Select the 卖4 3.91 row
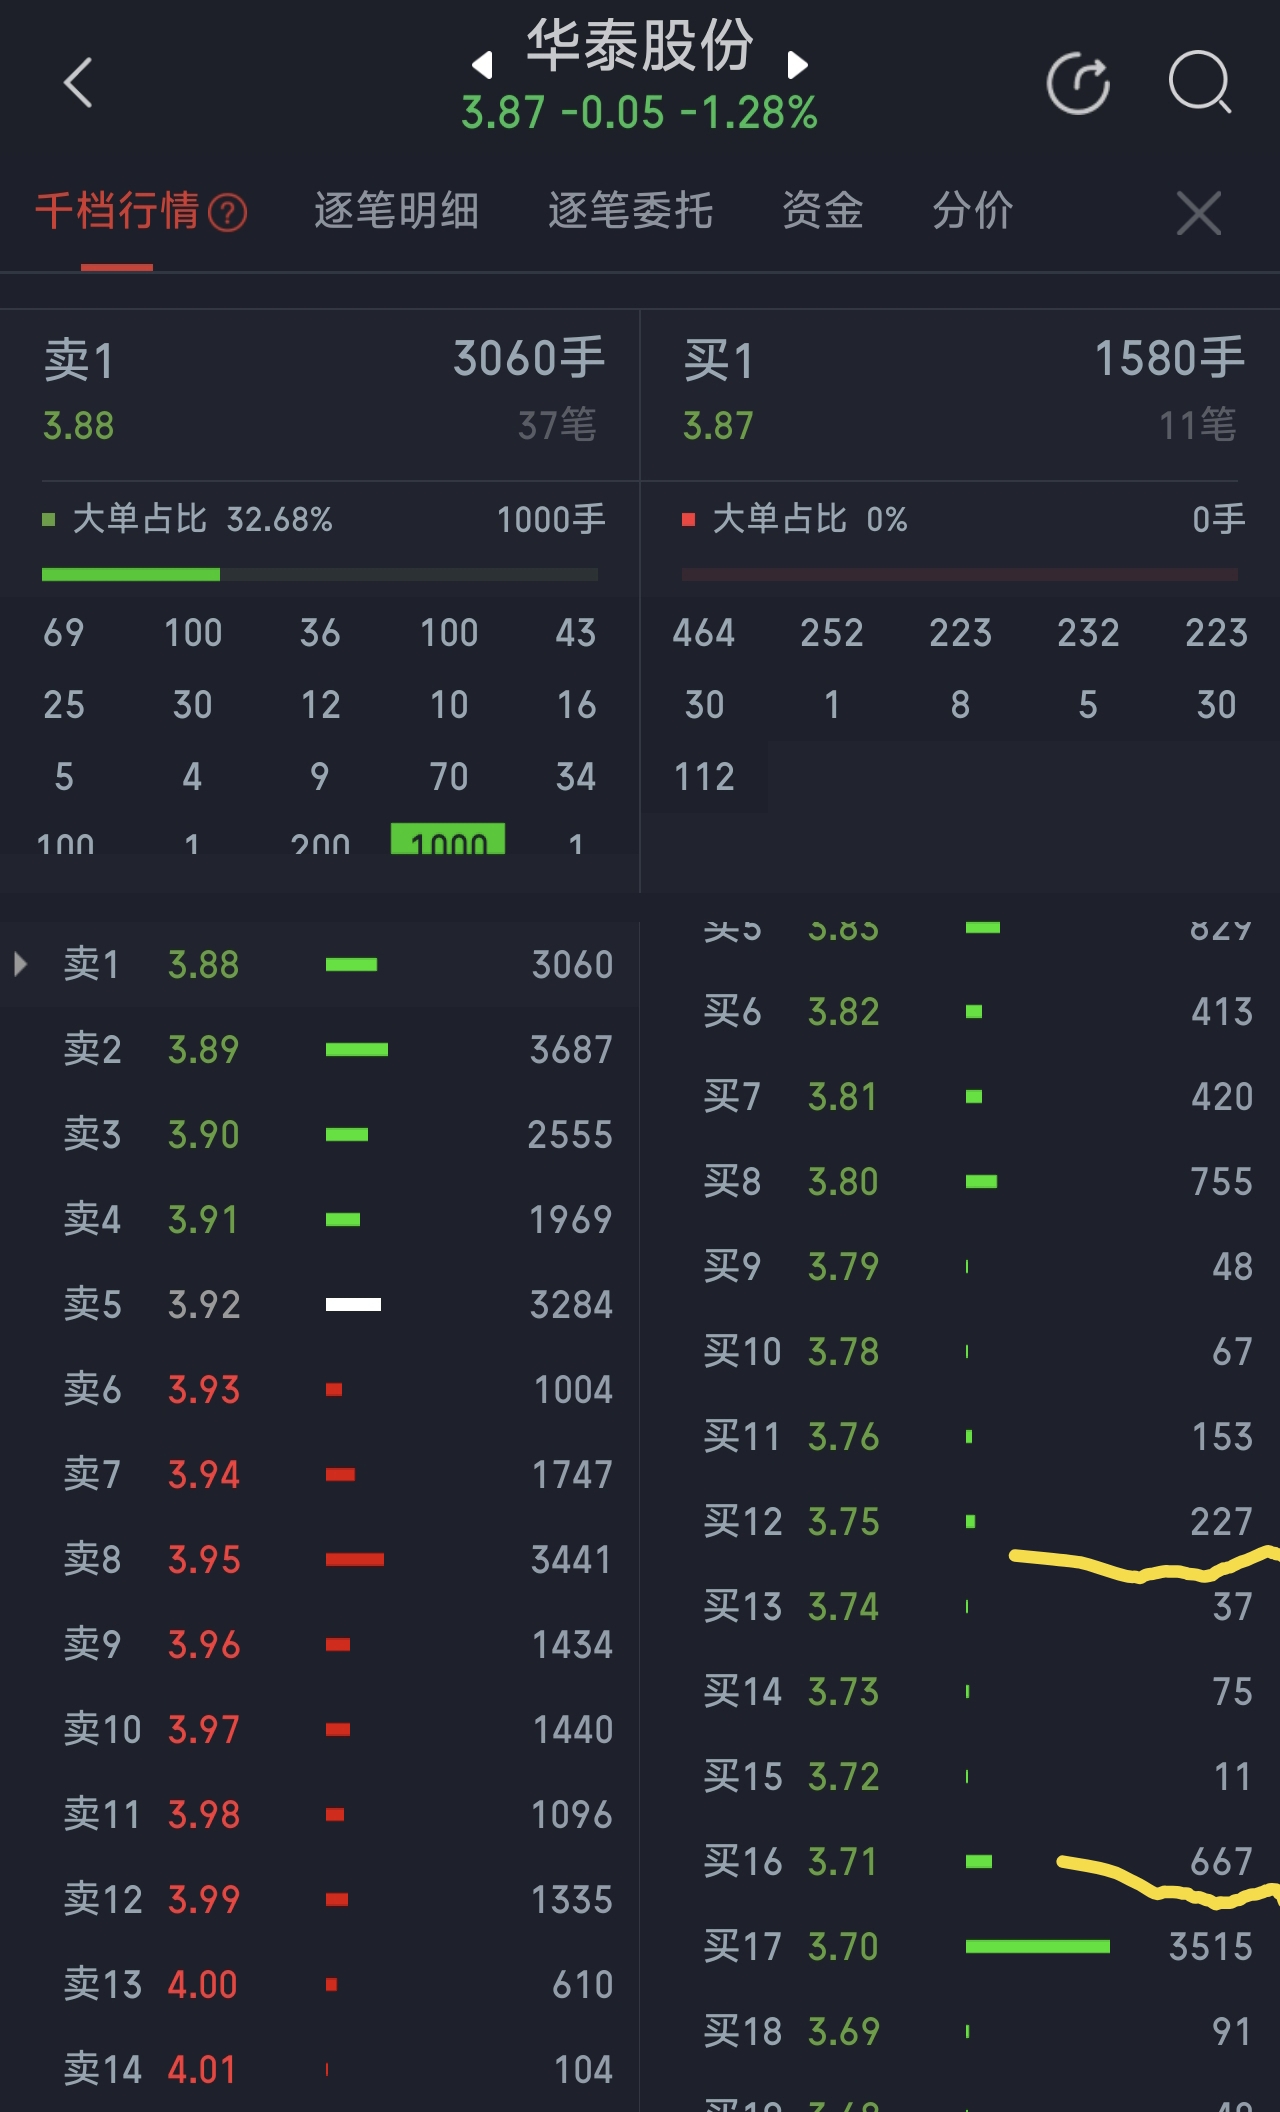Image resolution: width=1280 pixels, height=2112 pixels. click(320, 1219)
